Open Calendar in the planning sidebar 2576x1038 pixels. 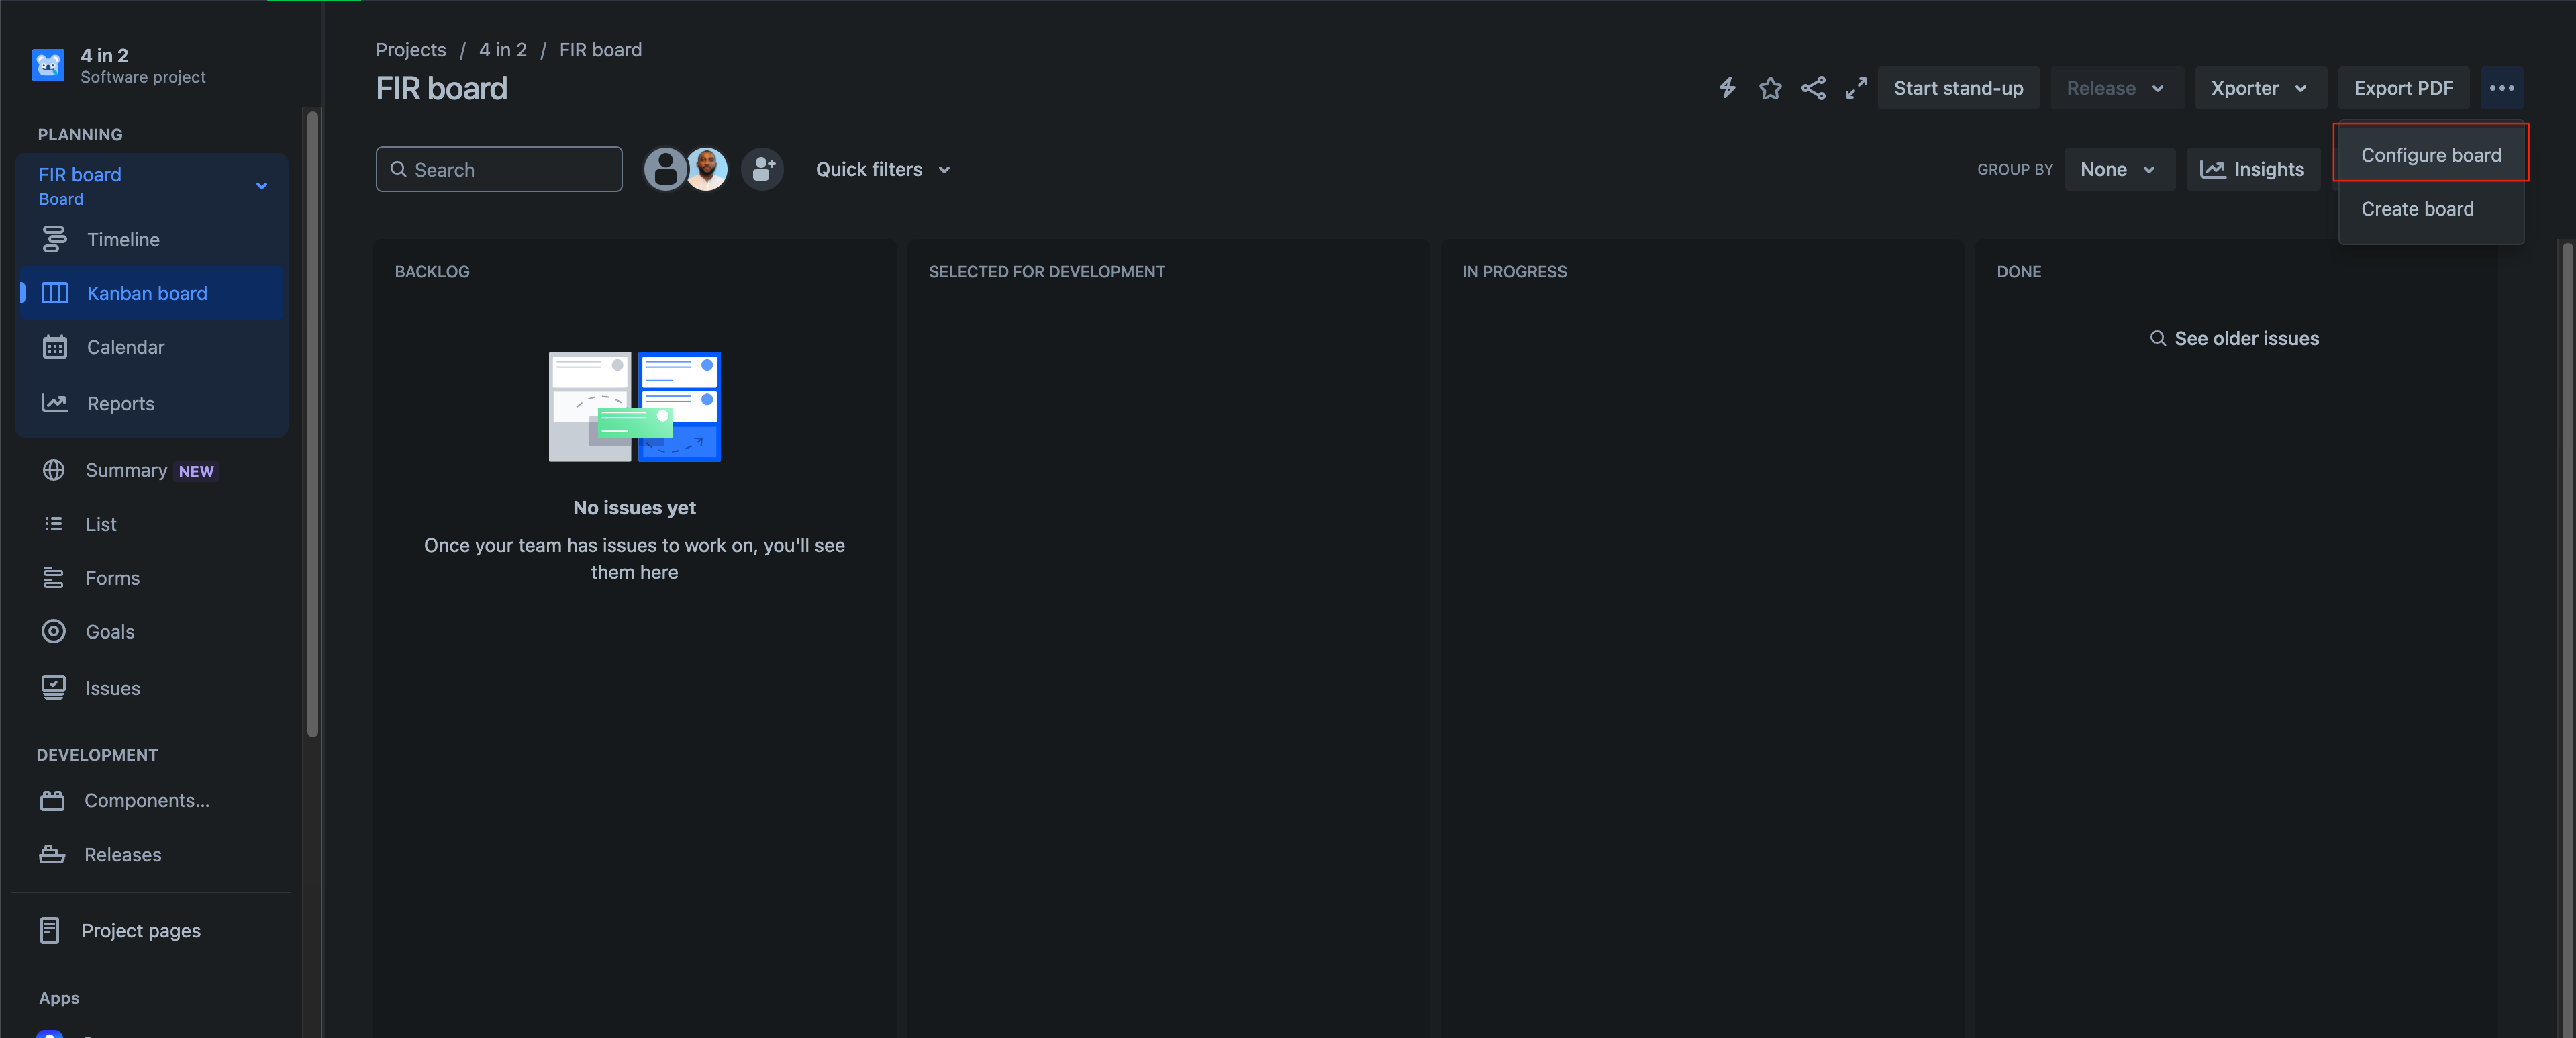coord(125,347)
